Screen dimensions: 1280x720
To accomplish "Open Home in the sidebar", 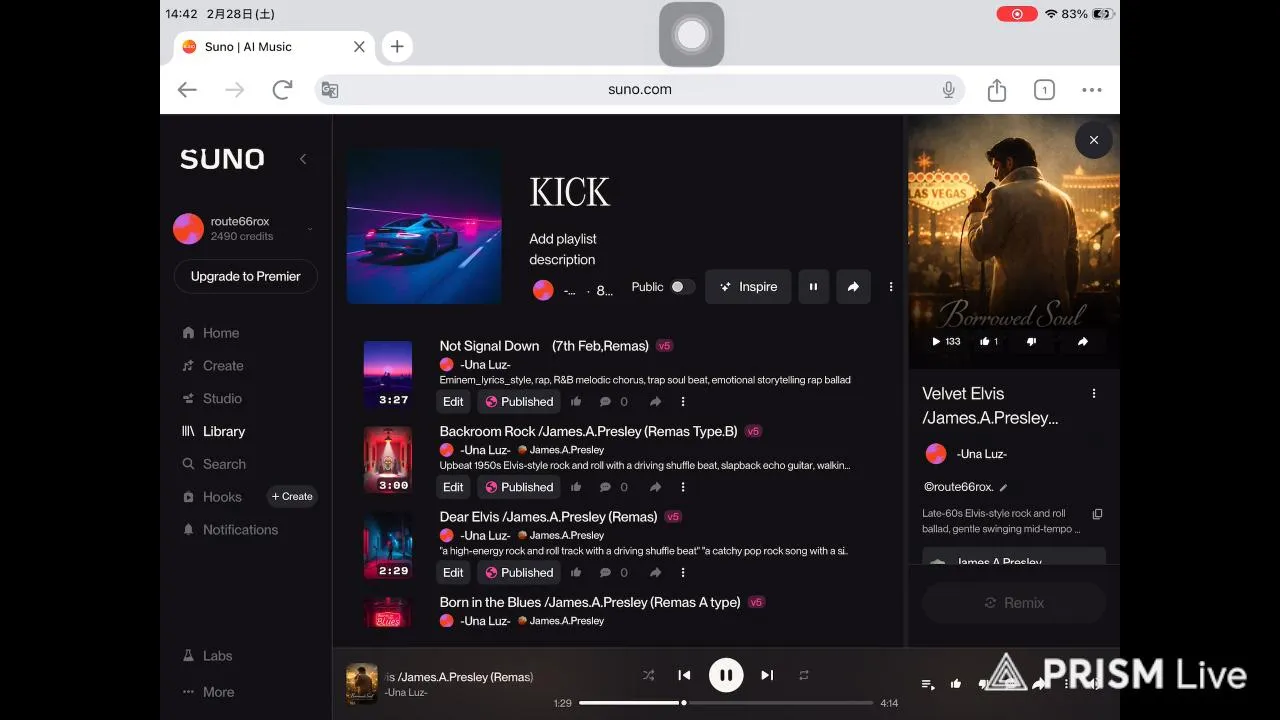I will pyautogui.click(x=211, y=333).
